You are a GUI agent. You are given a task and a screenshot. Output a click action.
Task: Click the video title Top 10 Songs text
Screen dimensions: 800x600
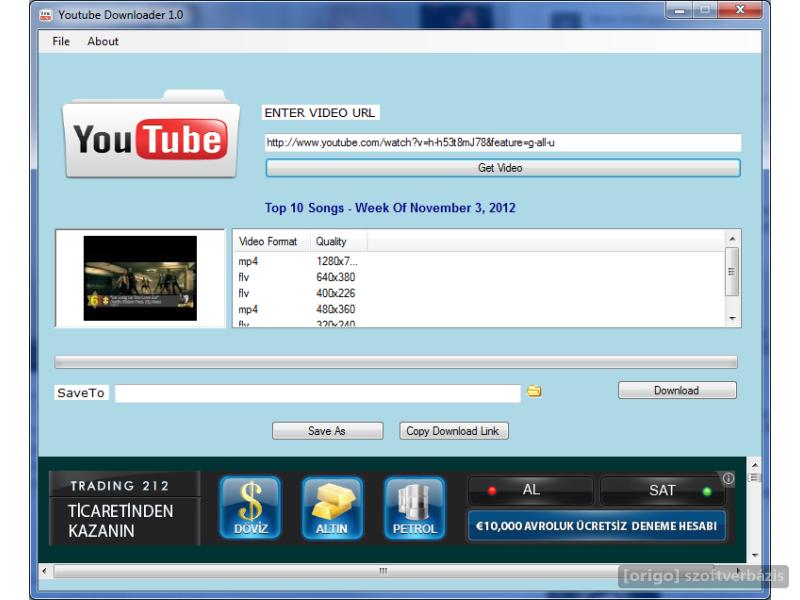(390, 208)
